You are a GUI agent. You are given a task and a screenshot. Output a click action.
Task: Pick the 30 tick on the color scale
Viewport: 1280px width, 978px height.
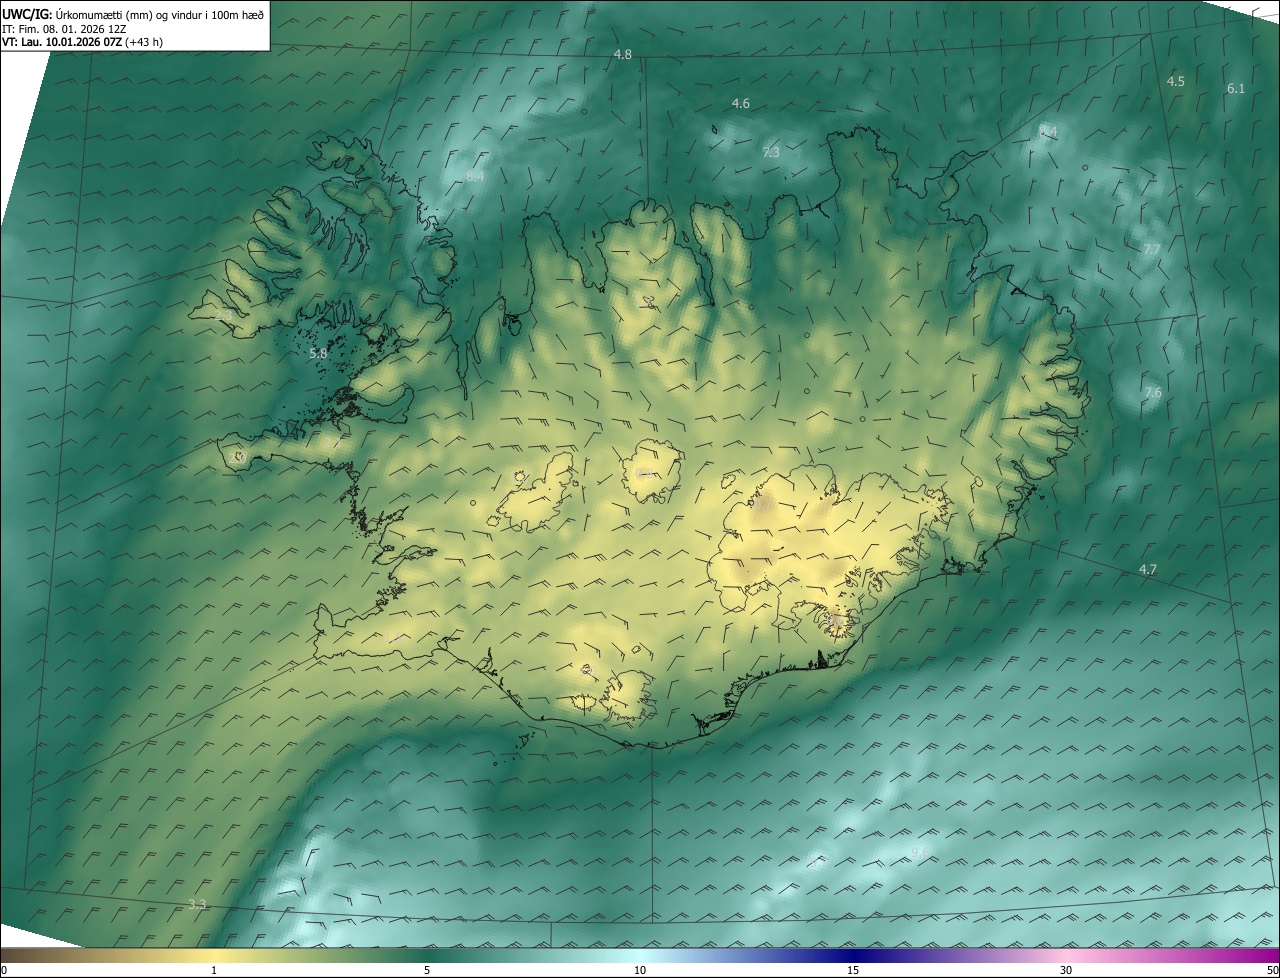(1066, 970)
